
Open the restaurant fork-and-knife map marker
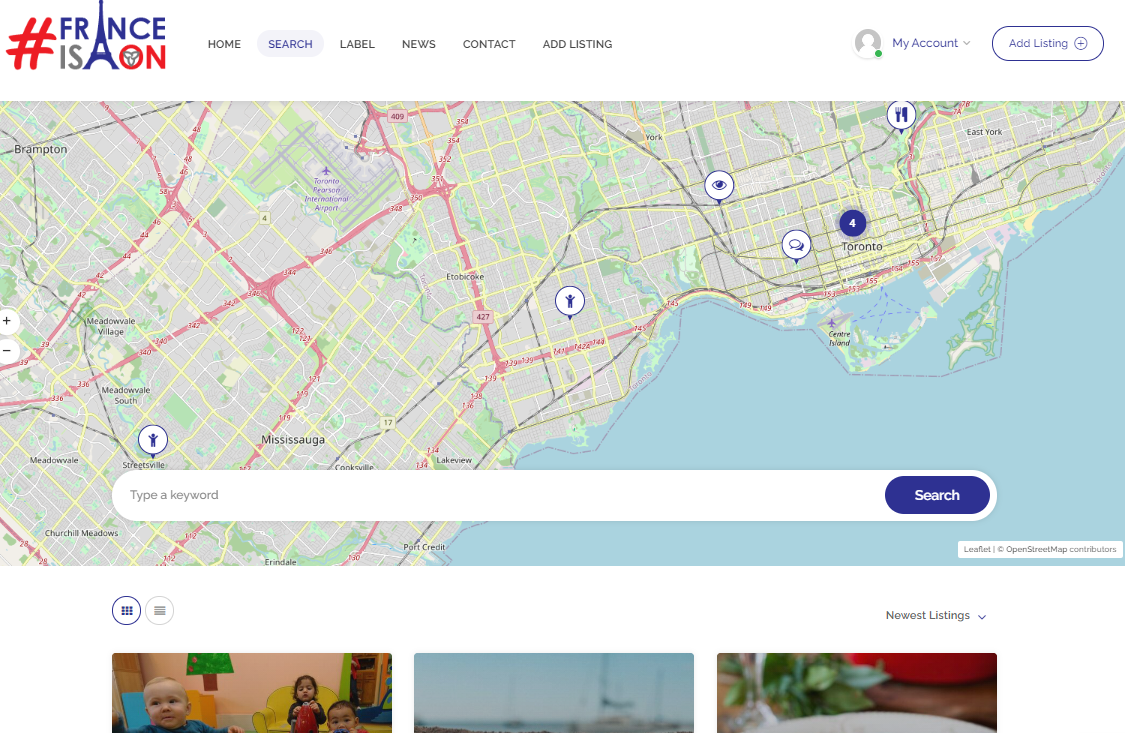coord(901,115)
